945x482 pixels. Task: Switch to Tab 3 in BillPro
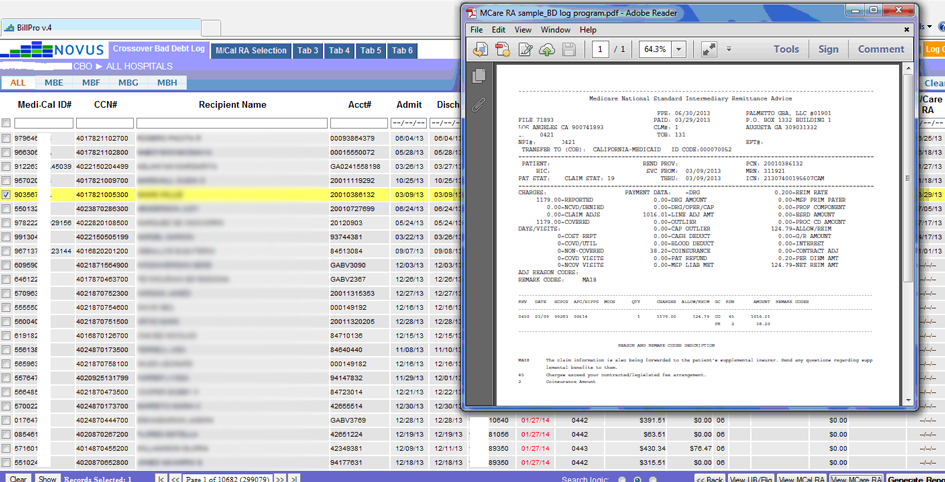(307, 51)
